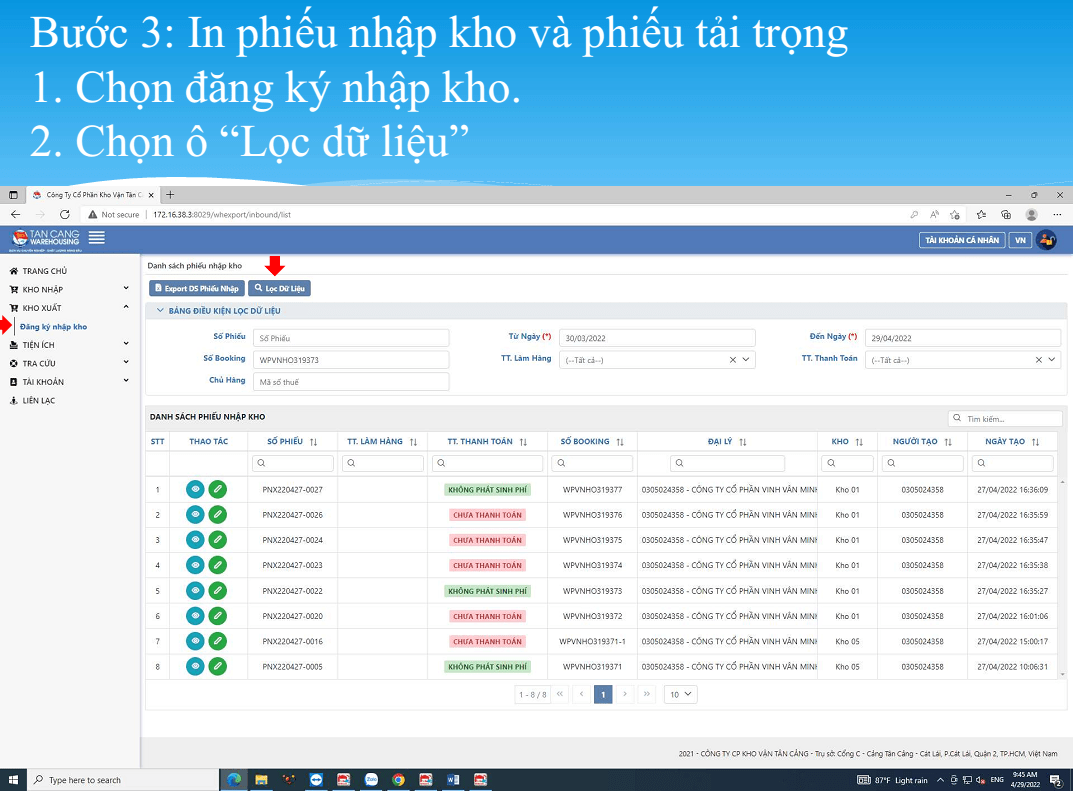The height and width of the screenshot is (793, 1073).
Task: Click the Số Booking input field
Action: click(x=351, y=360)
